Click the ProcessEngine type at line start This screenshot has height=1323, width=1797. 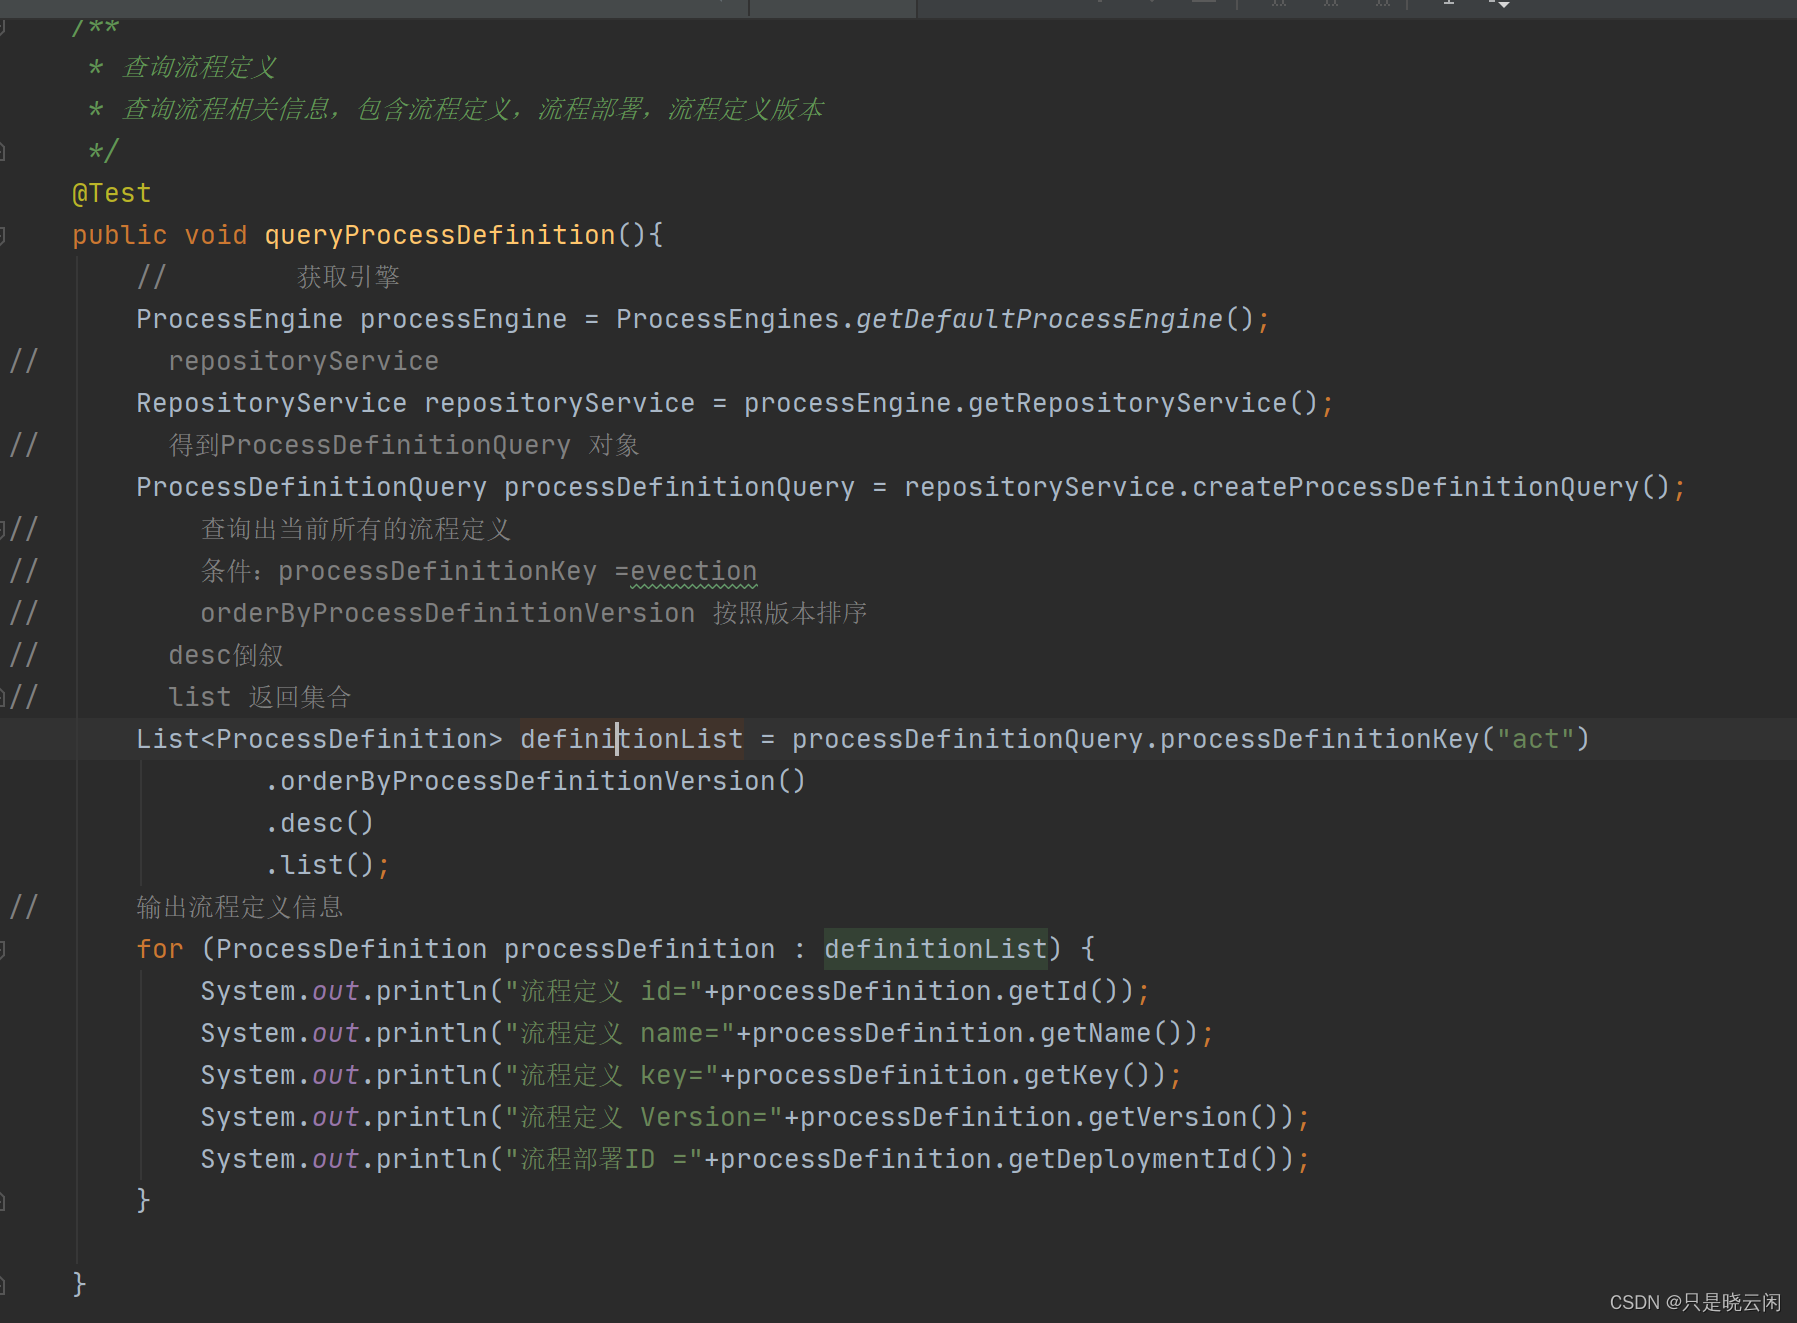click(x=239, y=319)
